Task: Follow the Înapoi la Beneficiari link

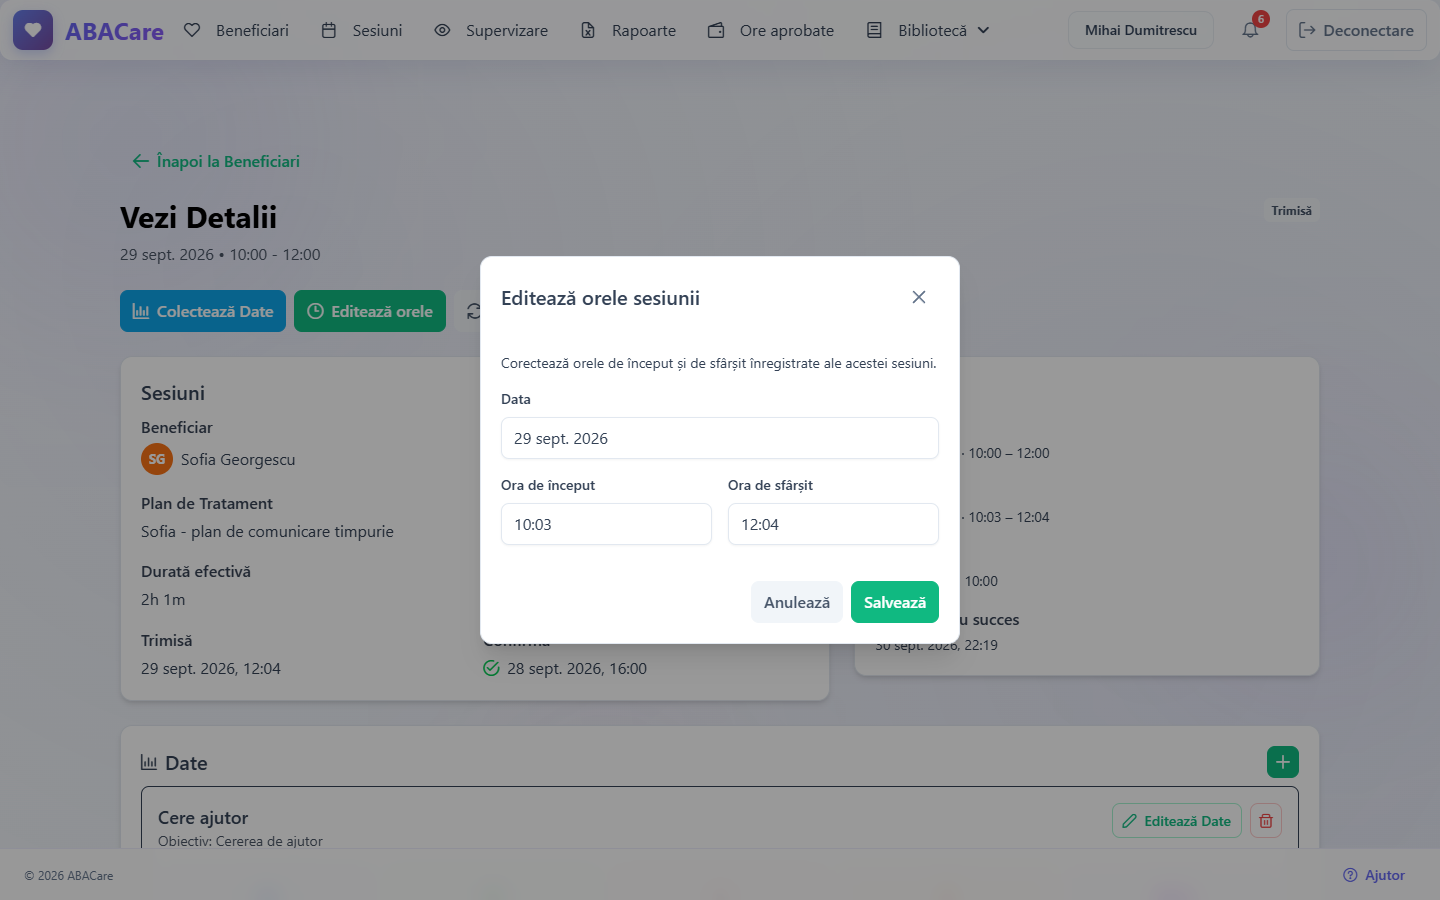Action: [x=216, y=161]
